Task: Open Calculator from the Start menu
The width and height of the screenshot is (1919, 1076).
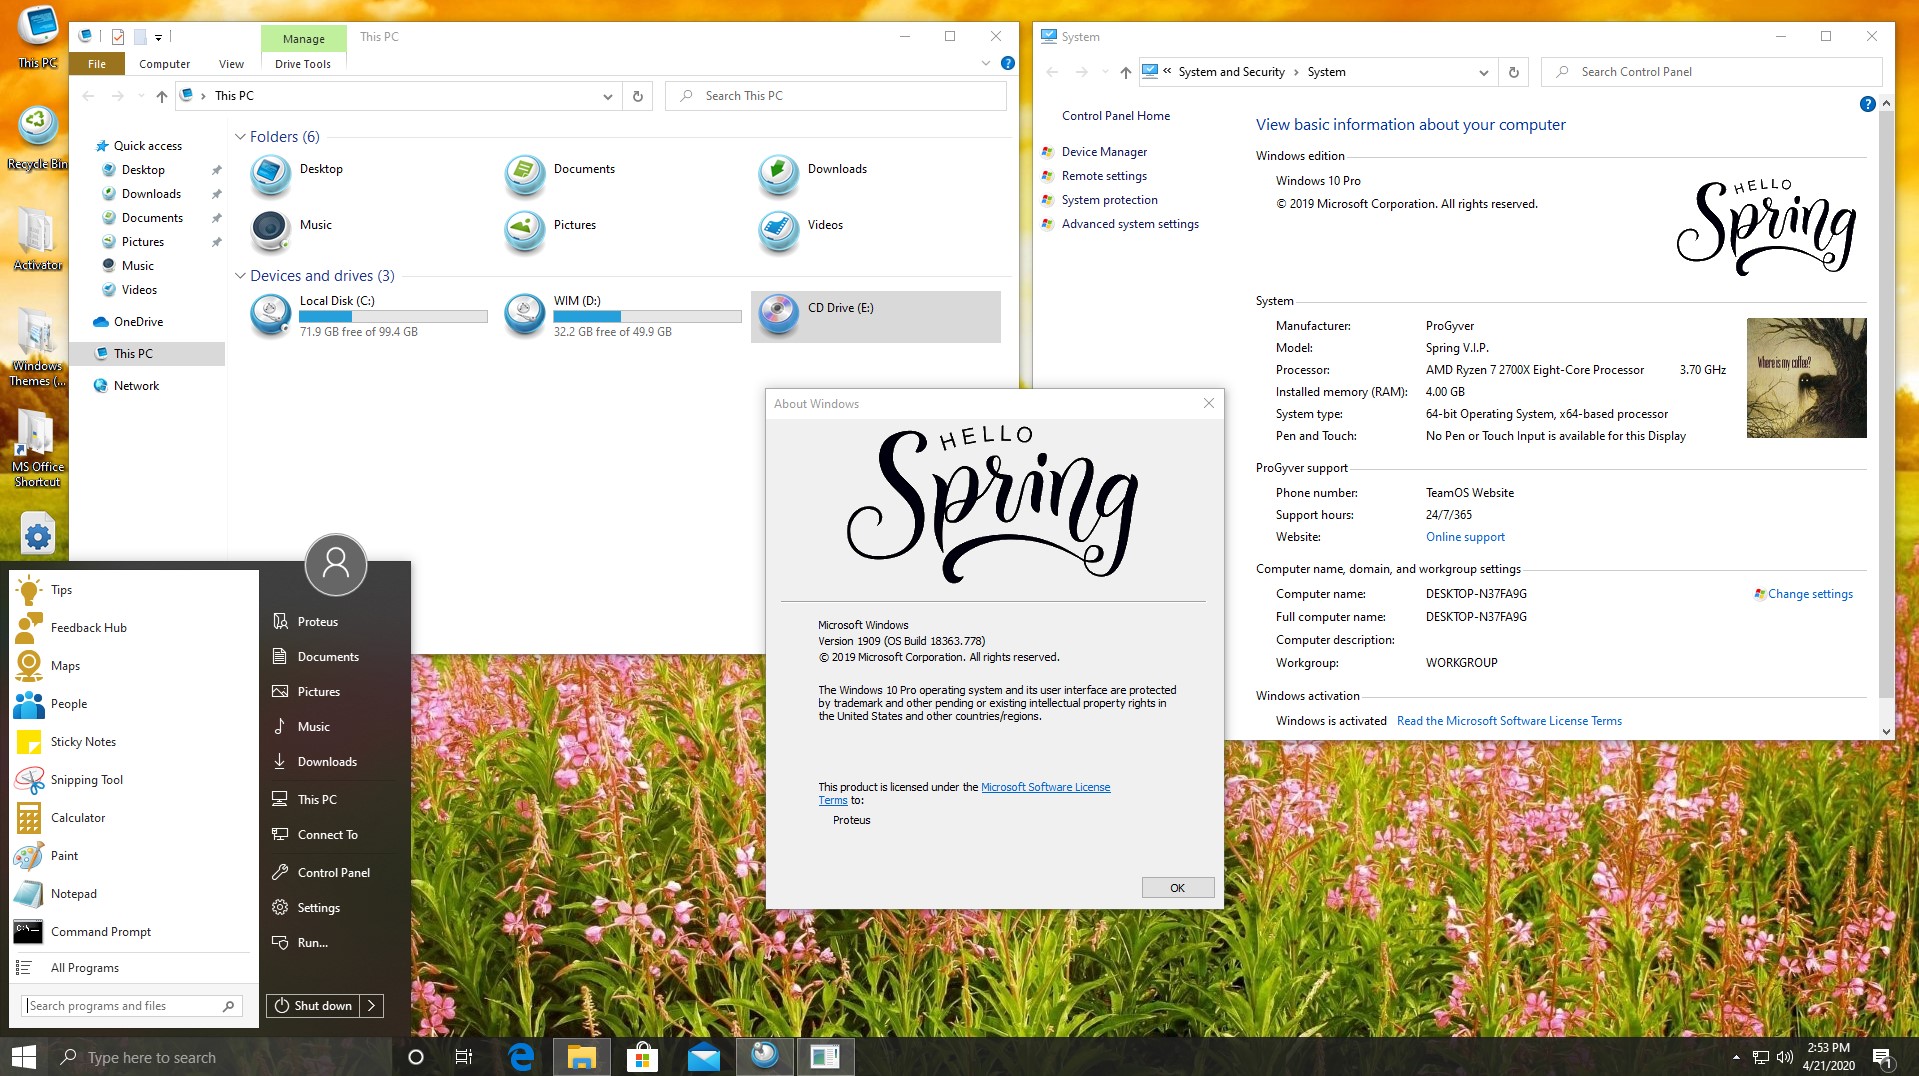Action: coord(134,818)
